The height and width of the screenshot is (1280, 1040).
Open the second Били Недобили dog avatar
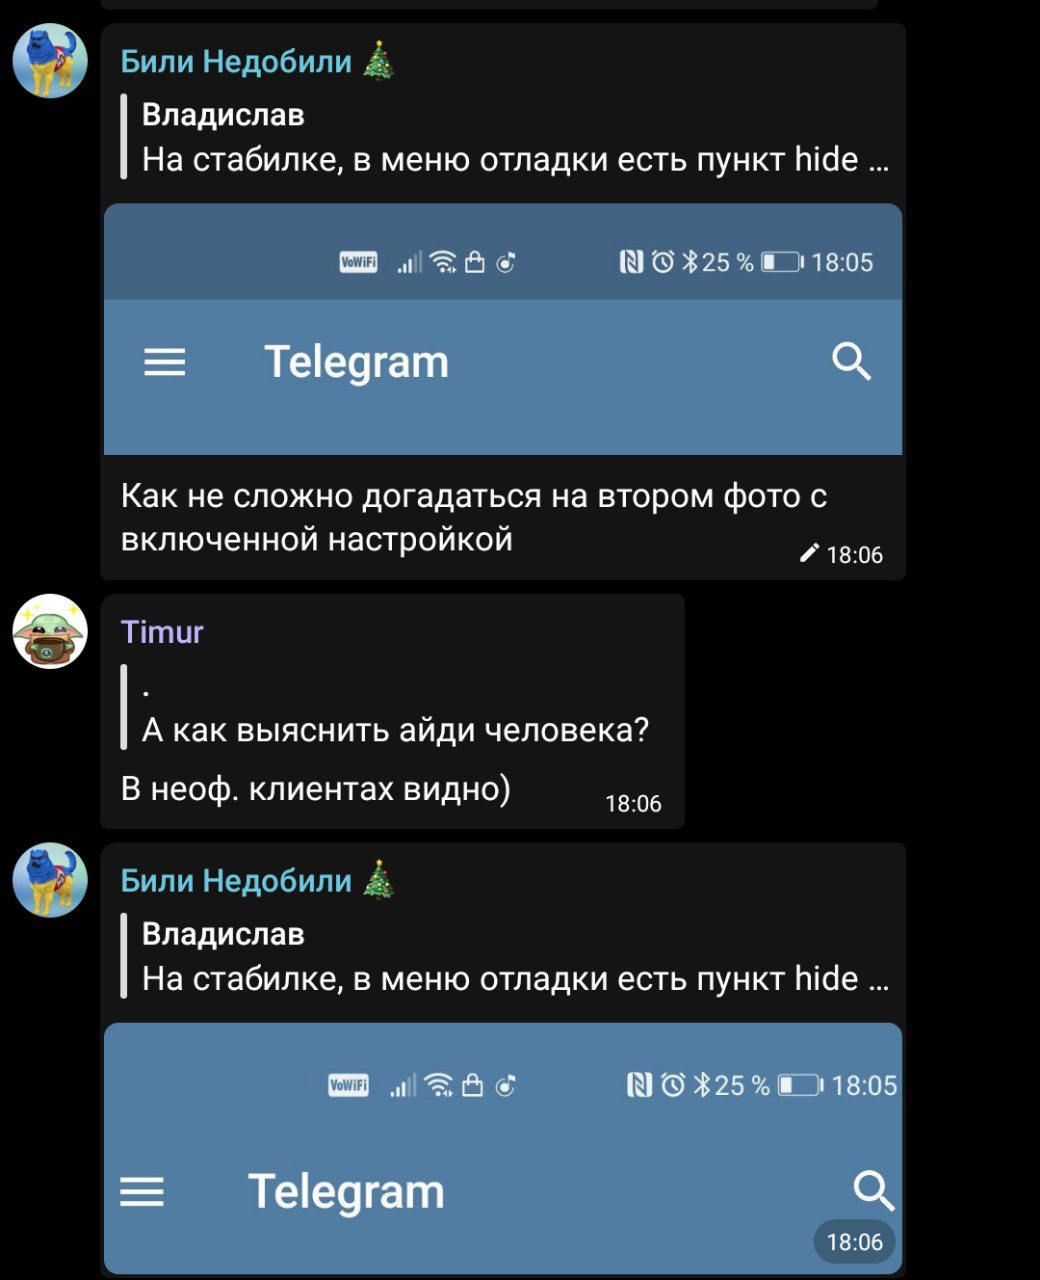(50, 880)
